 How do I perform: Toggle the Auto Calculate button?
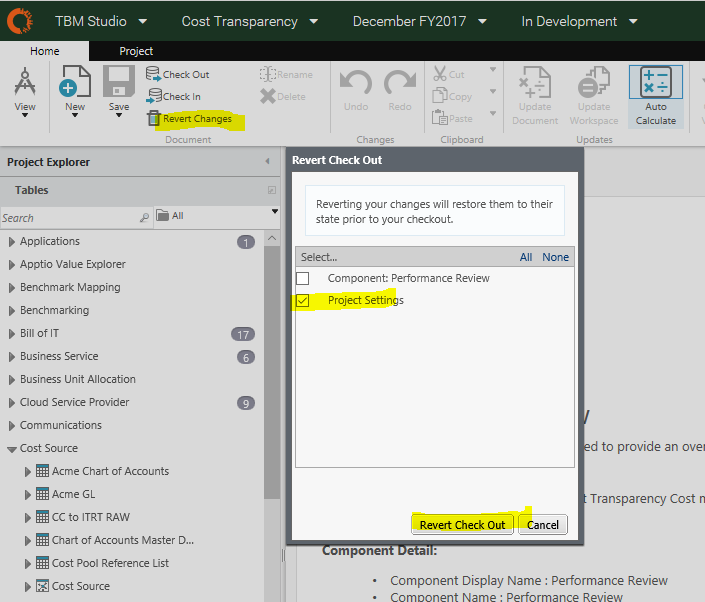click(656, 96)
